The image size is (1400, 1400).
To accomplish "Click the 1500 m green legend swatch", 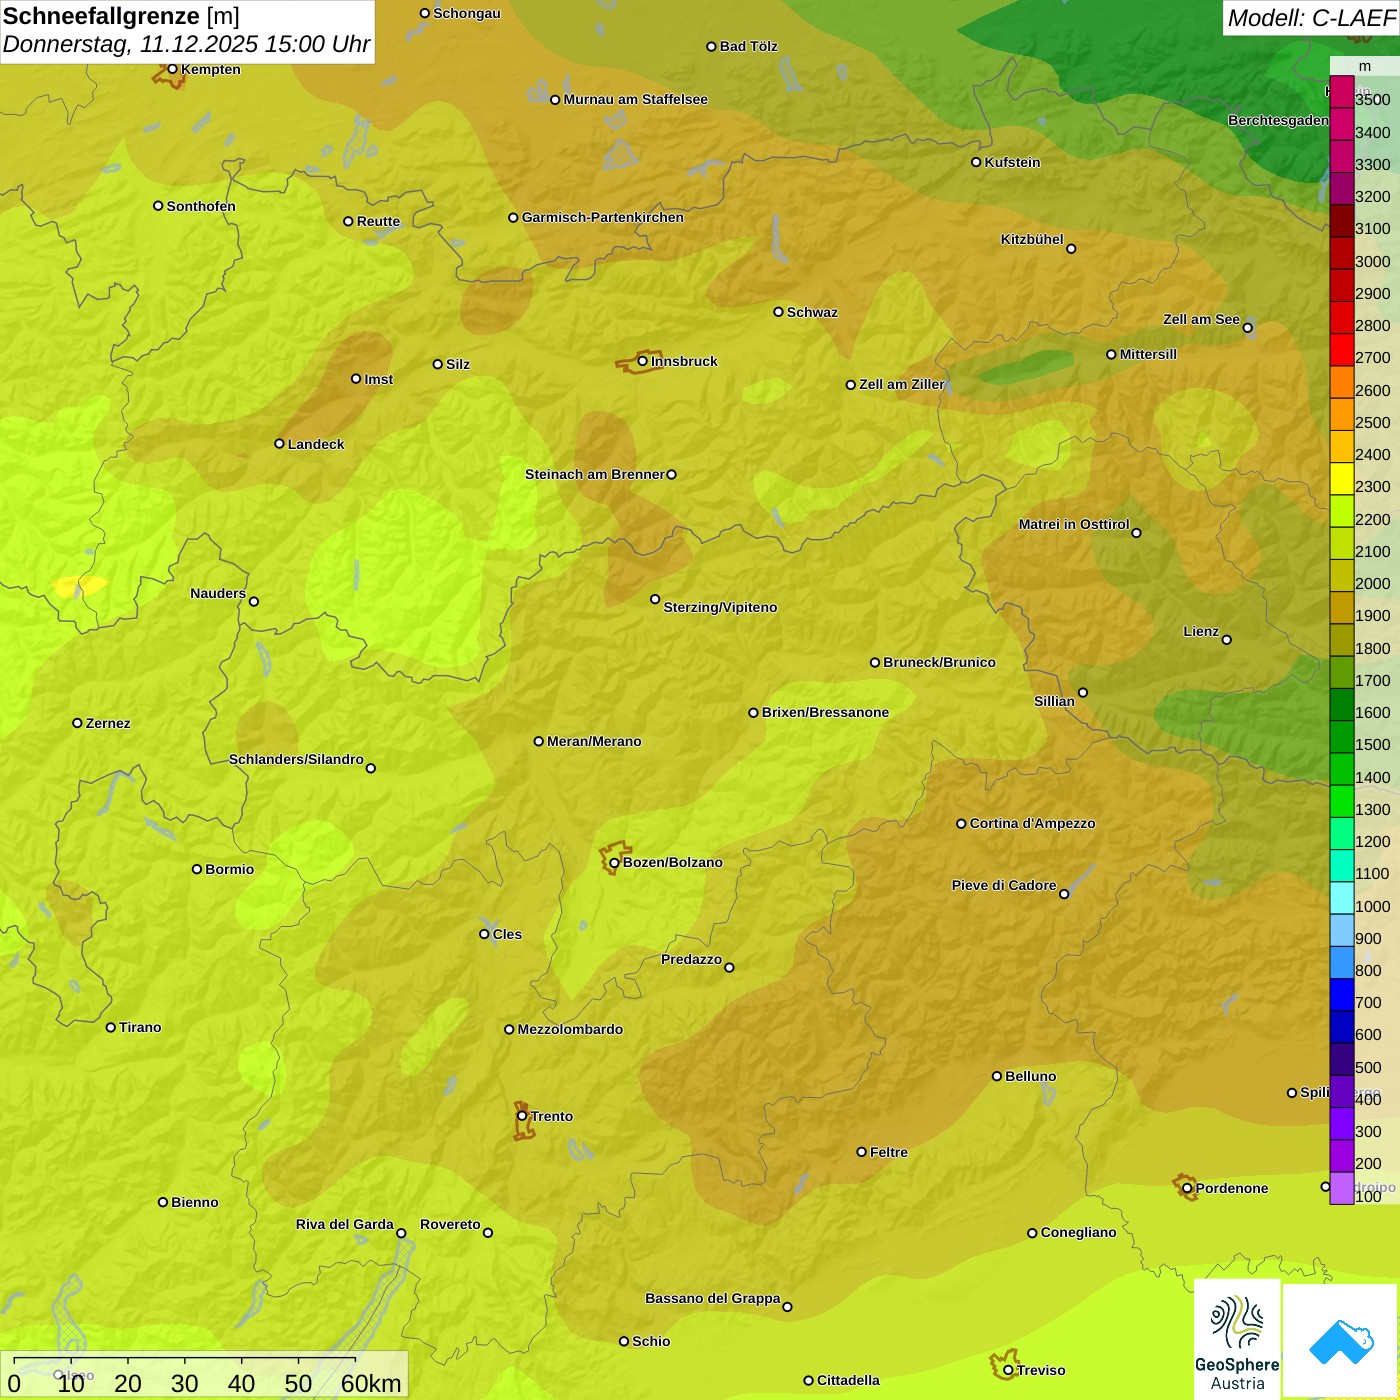I will pyautogui.click(x=1342, y=737).
